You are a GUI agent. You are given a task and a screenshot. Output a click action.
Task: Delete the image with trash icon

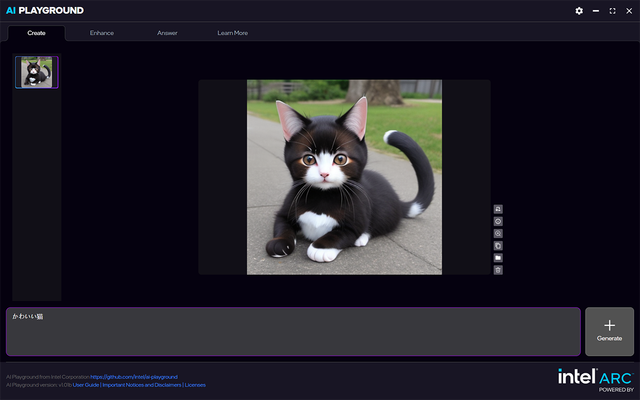point(498,269)
